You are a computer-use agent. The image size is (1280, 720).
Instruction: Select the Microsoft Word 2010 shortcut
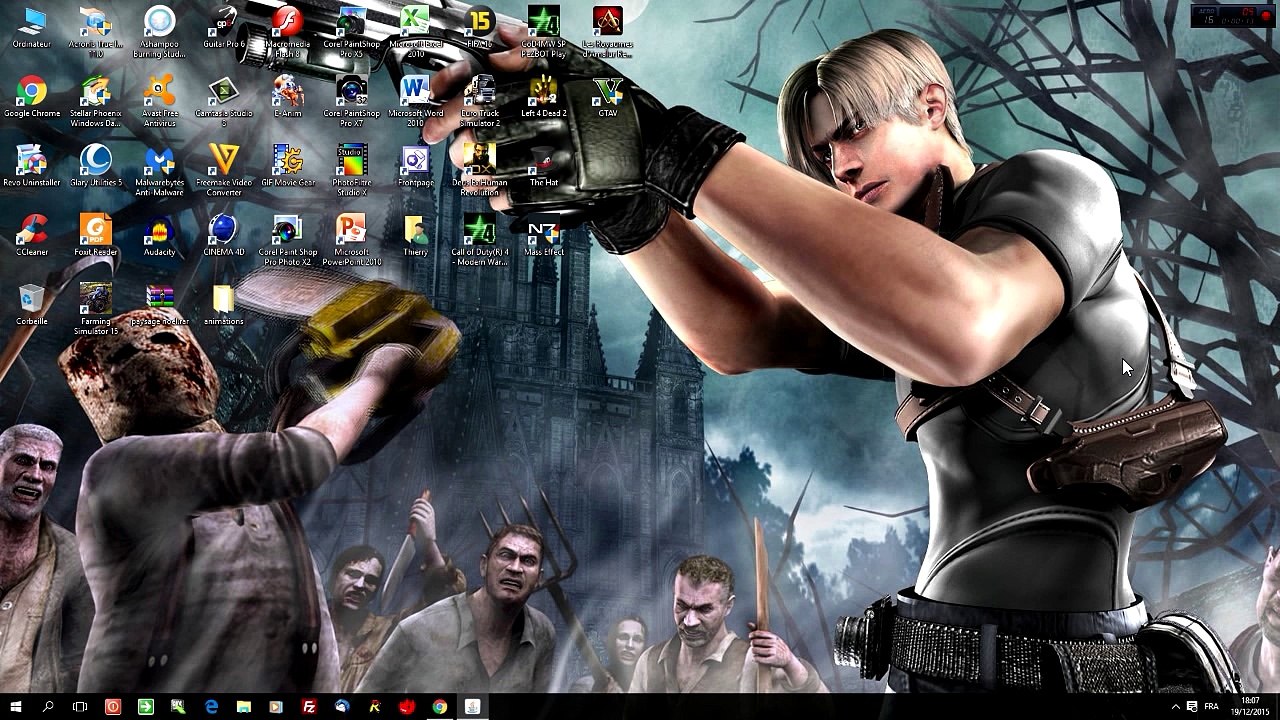(416, 102)
